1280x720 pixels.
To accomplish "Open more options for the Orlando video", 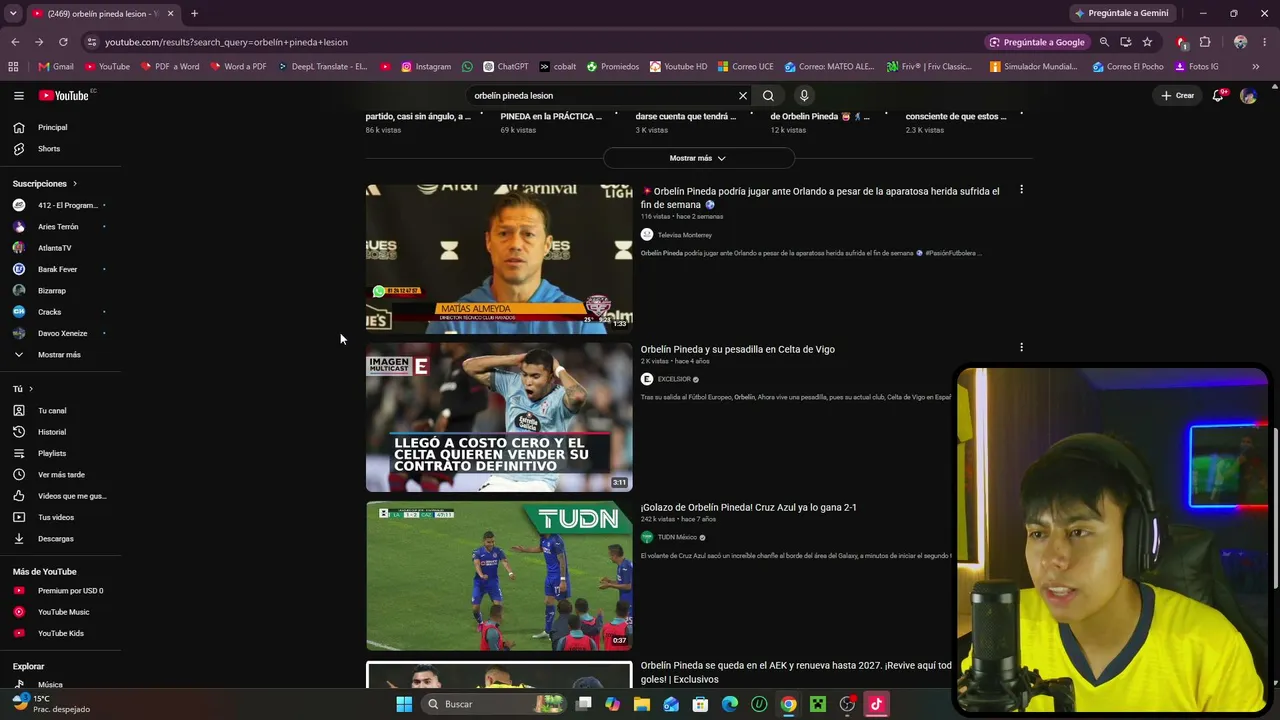I will (x=1021, y=190).
